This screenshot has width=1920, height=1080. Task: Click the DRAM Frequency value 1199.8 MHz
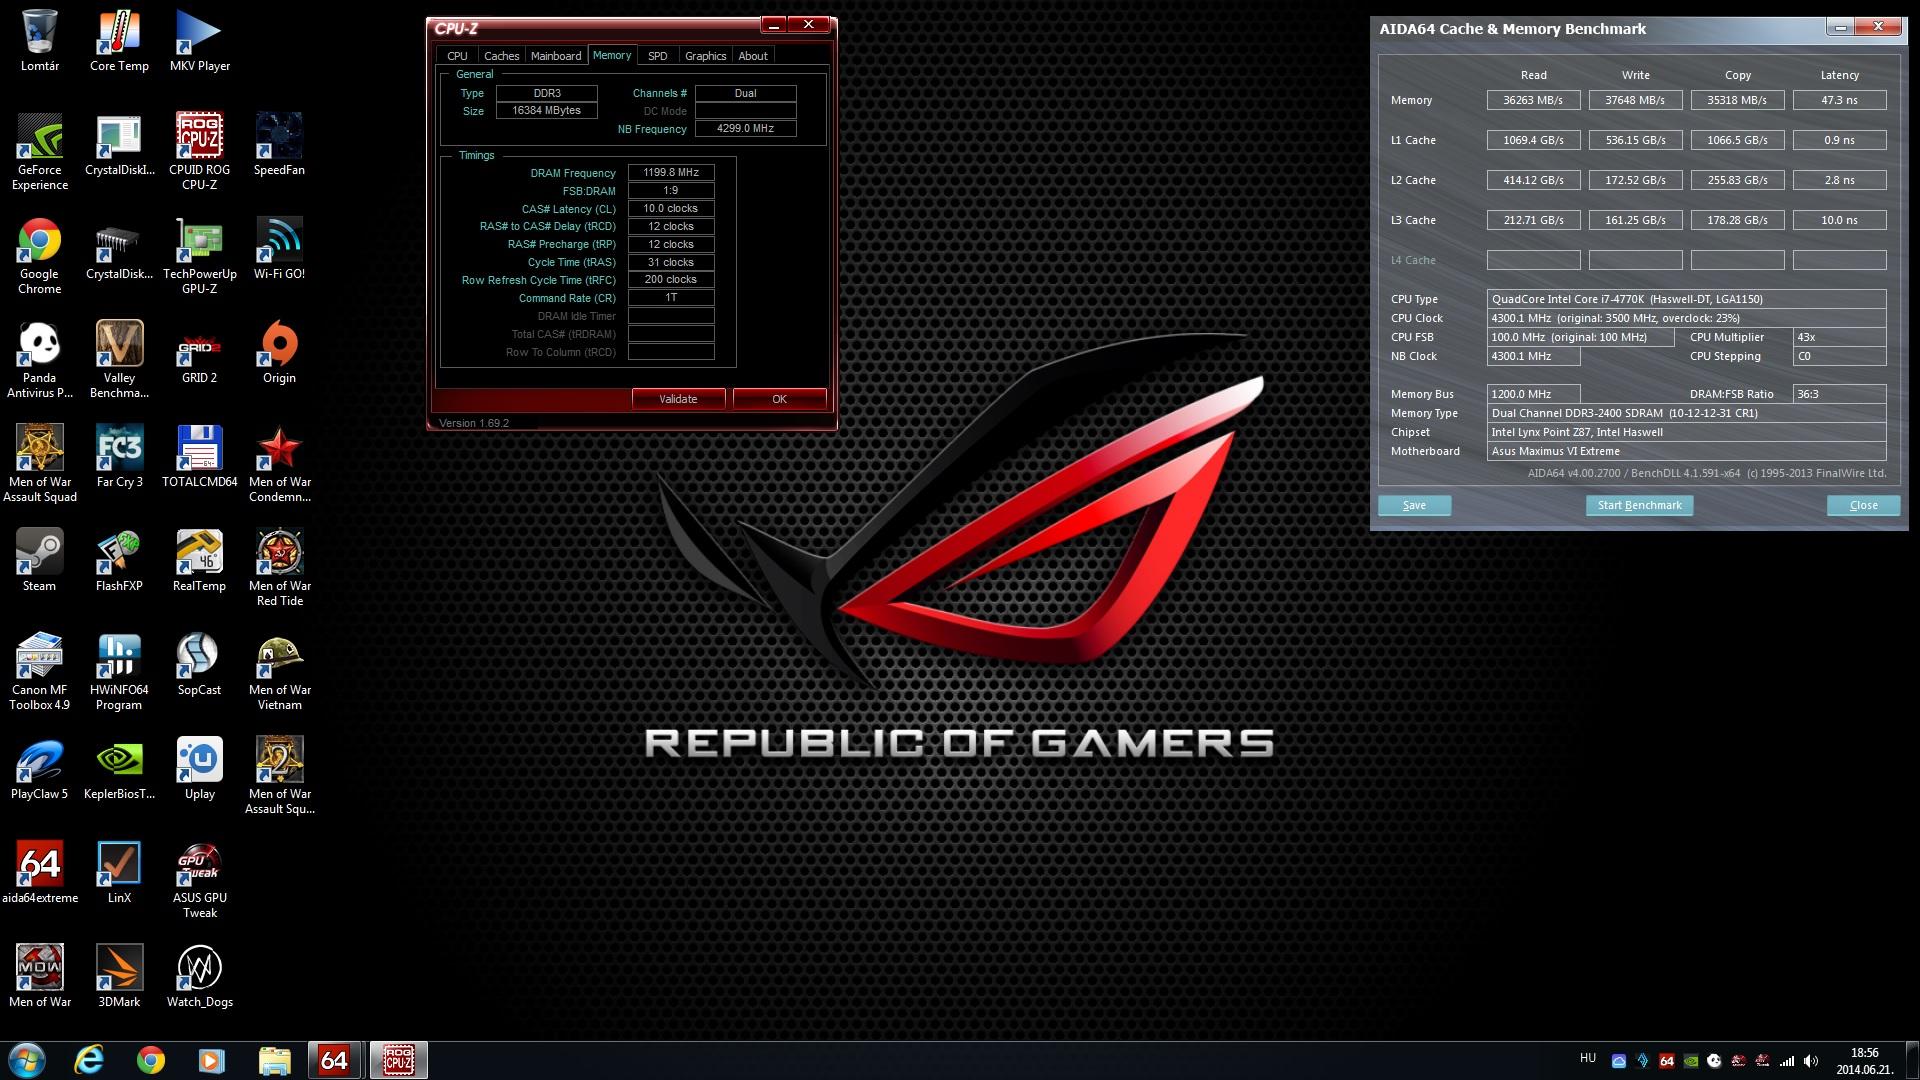pyautogui.click(x=671, y=172)
